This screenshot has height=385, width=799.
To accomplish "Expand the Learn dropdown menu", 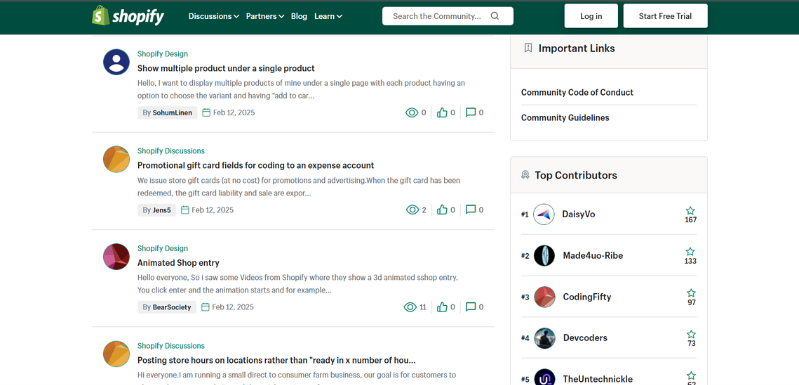I will pos(328,16).
